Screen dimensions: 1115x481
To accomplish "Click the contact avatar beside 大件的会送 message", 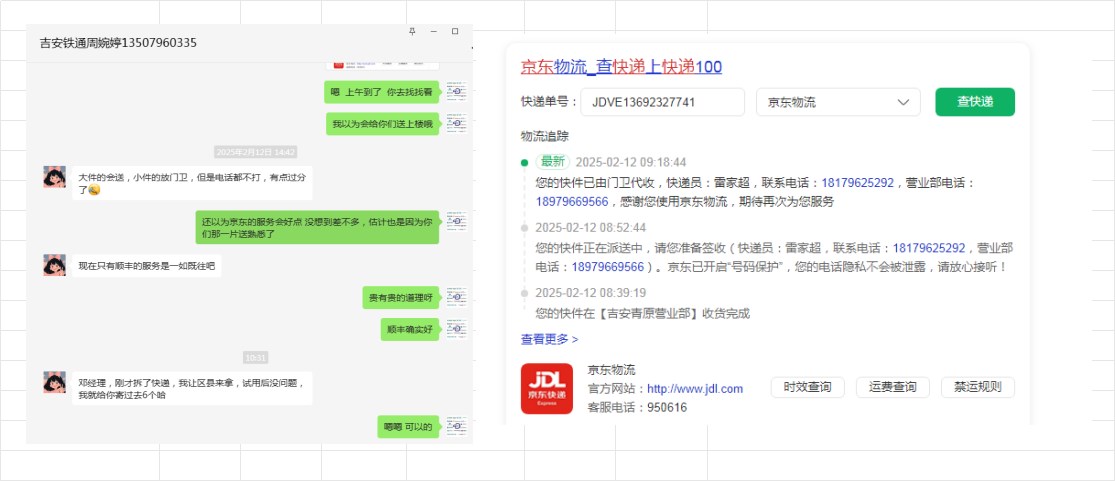I will click(x=55, y=177).
